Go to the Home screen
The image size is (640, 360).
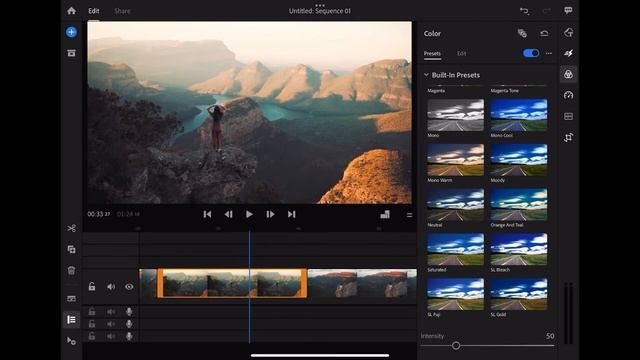point(71,11)
